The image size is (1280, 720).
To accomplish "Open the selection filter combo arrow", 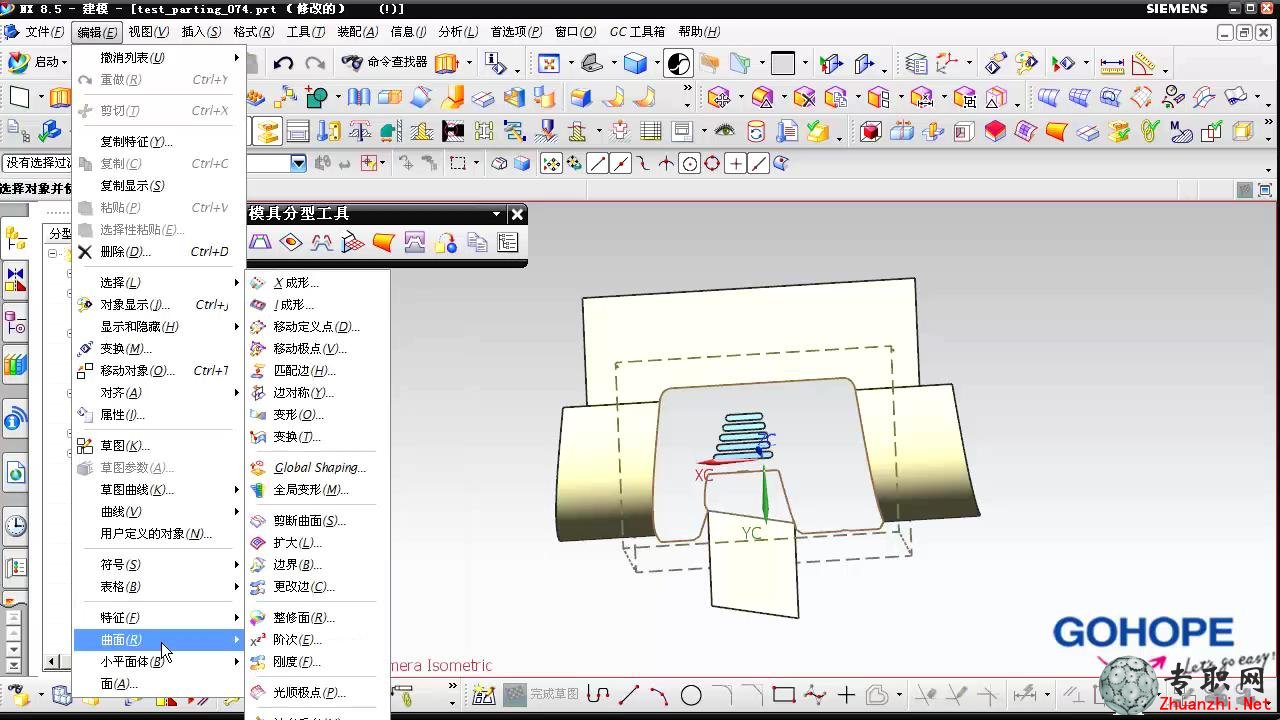I will coord(298,163).
